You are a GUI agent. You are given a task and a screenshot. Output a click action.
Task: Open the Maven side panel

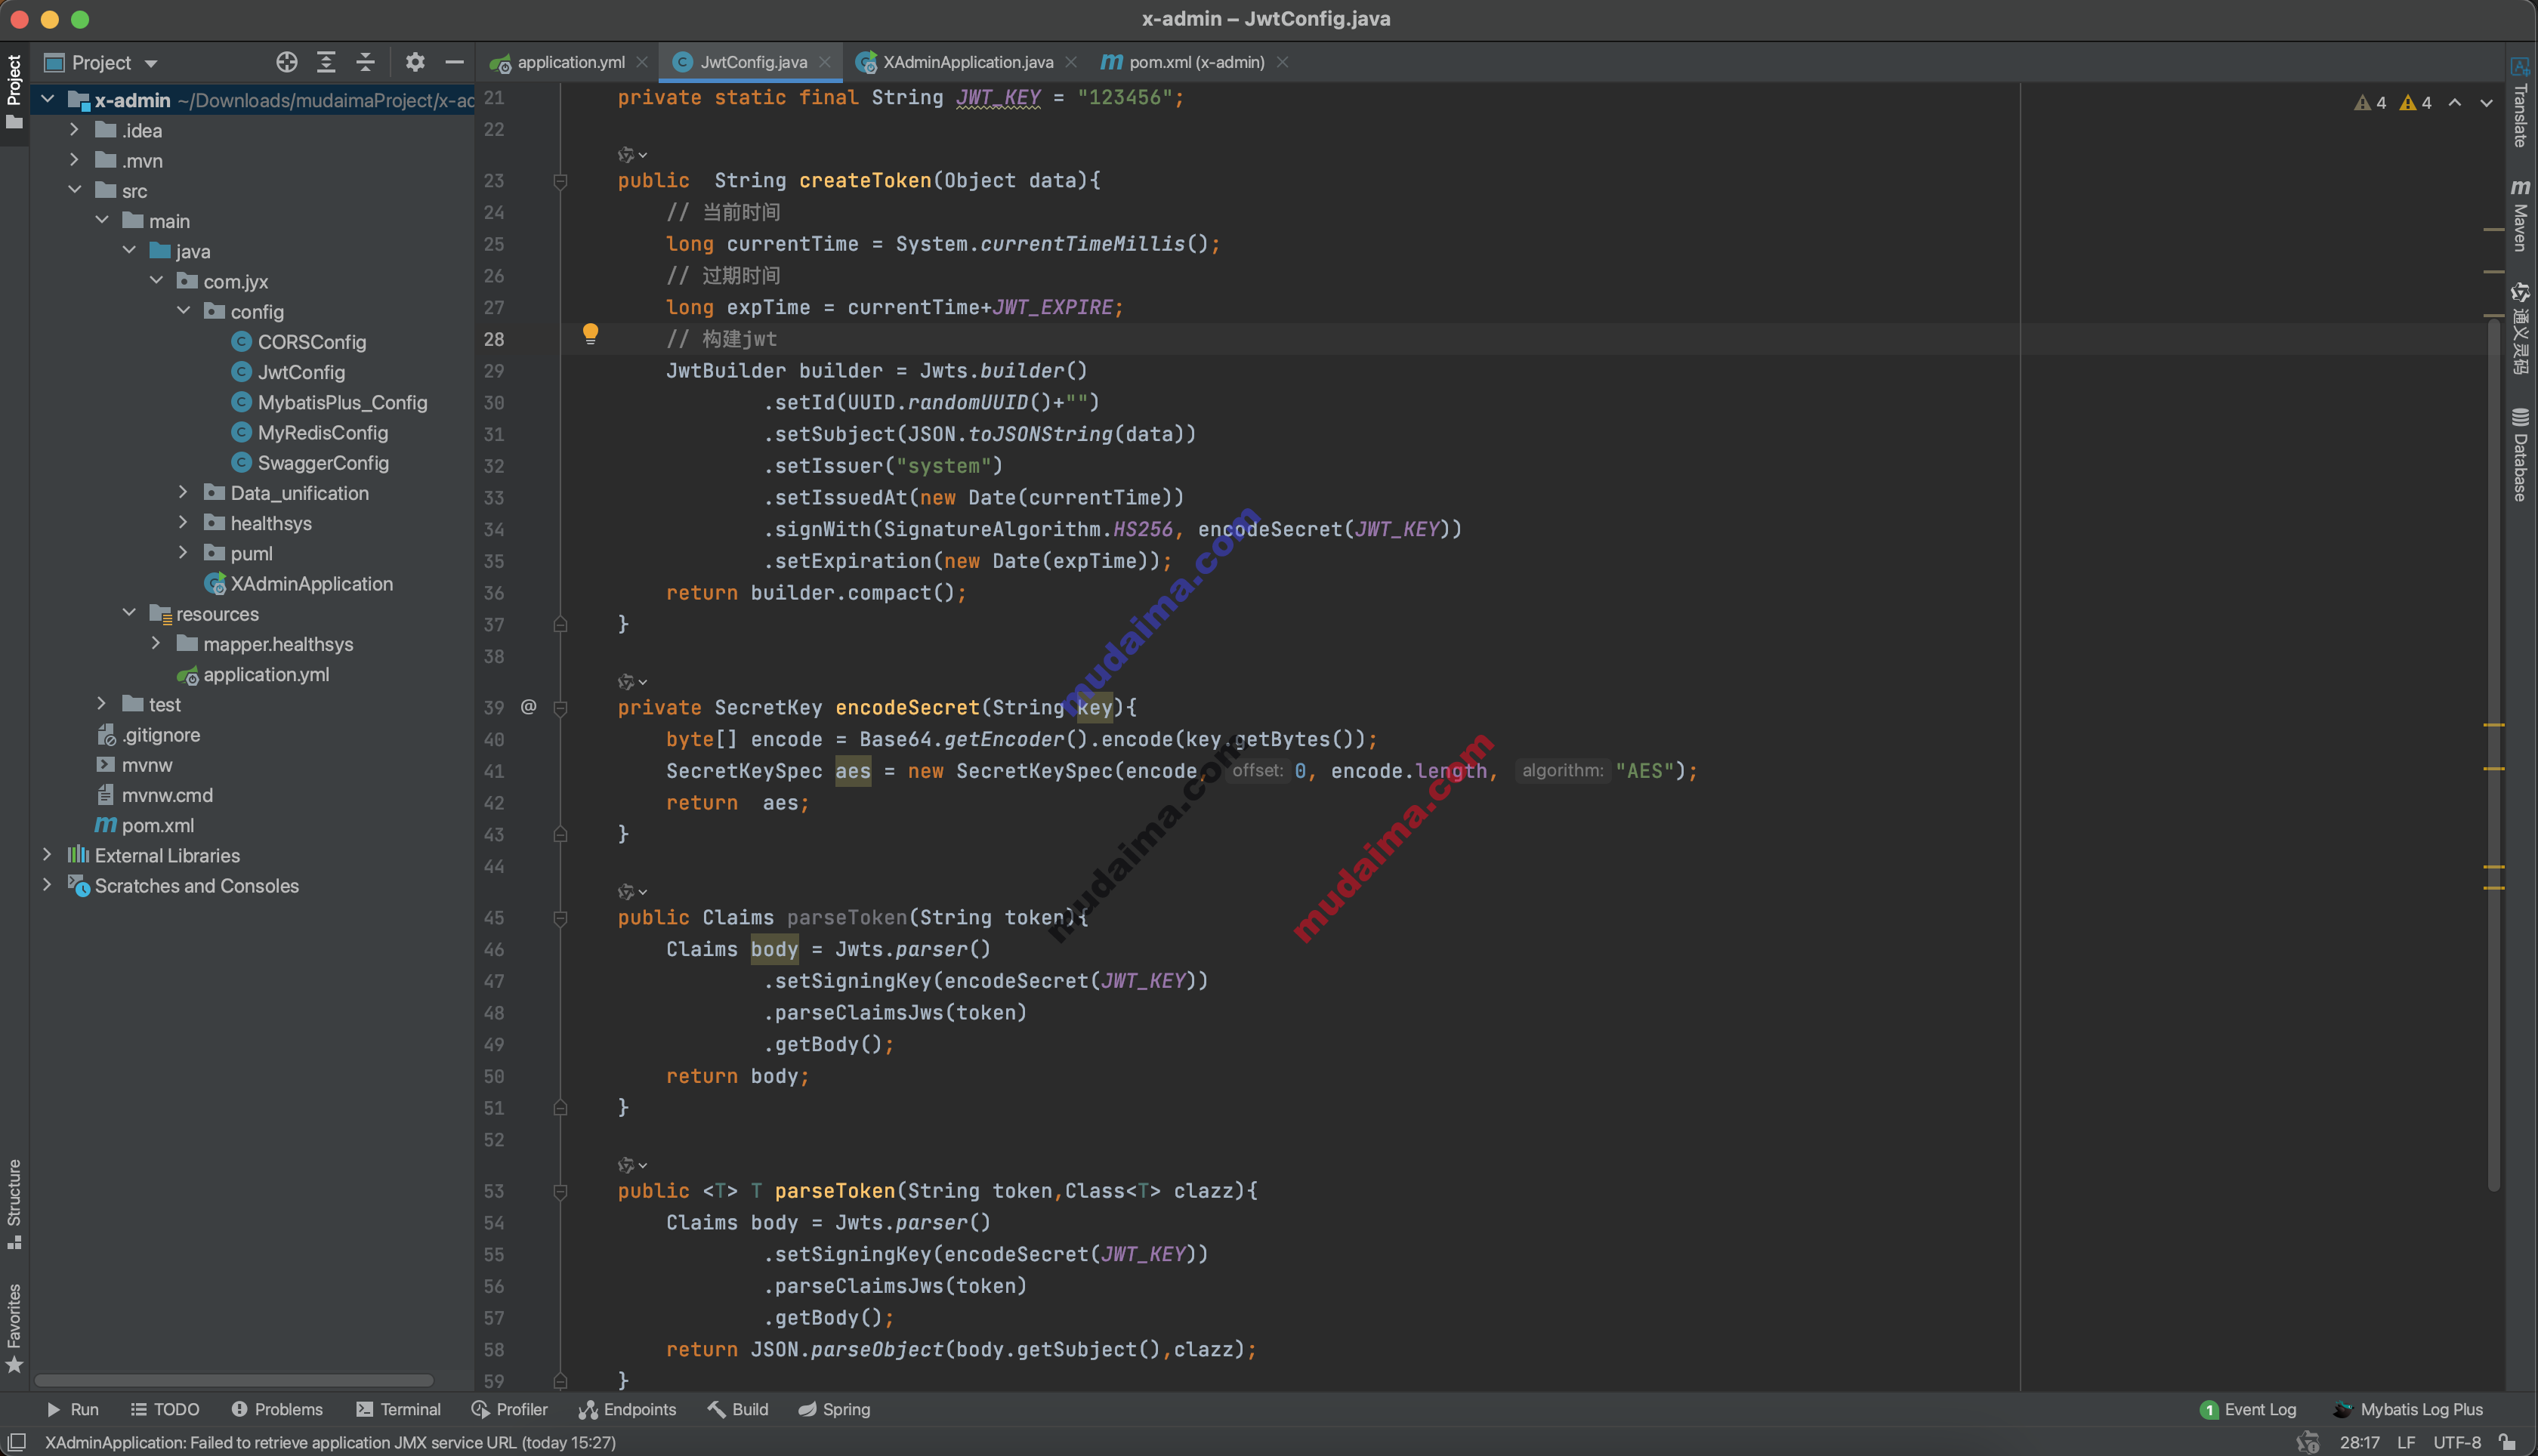tap(2520, 215)
